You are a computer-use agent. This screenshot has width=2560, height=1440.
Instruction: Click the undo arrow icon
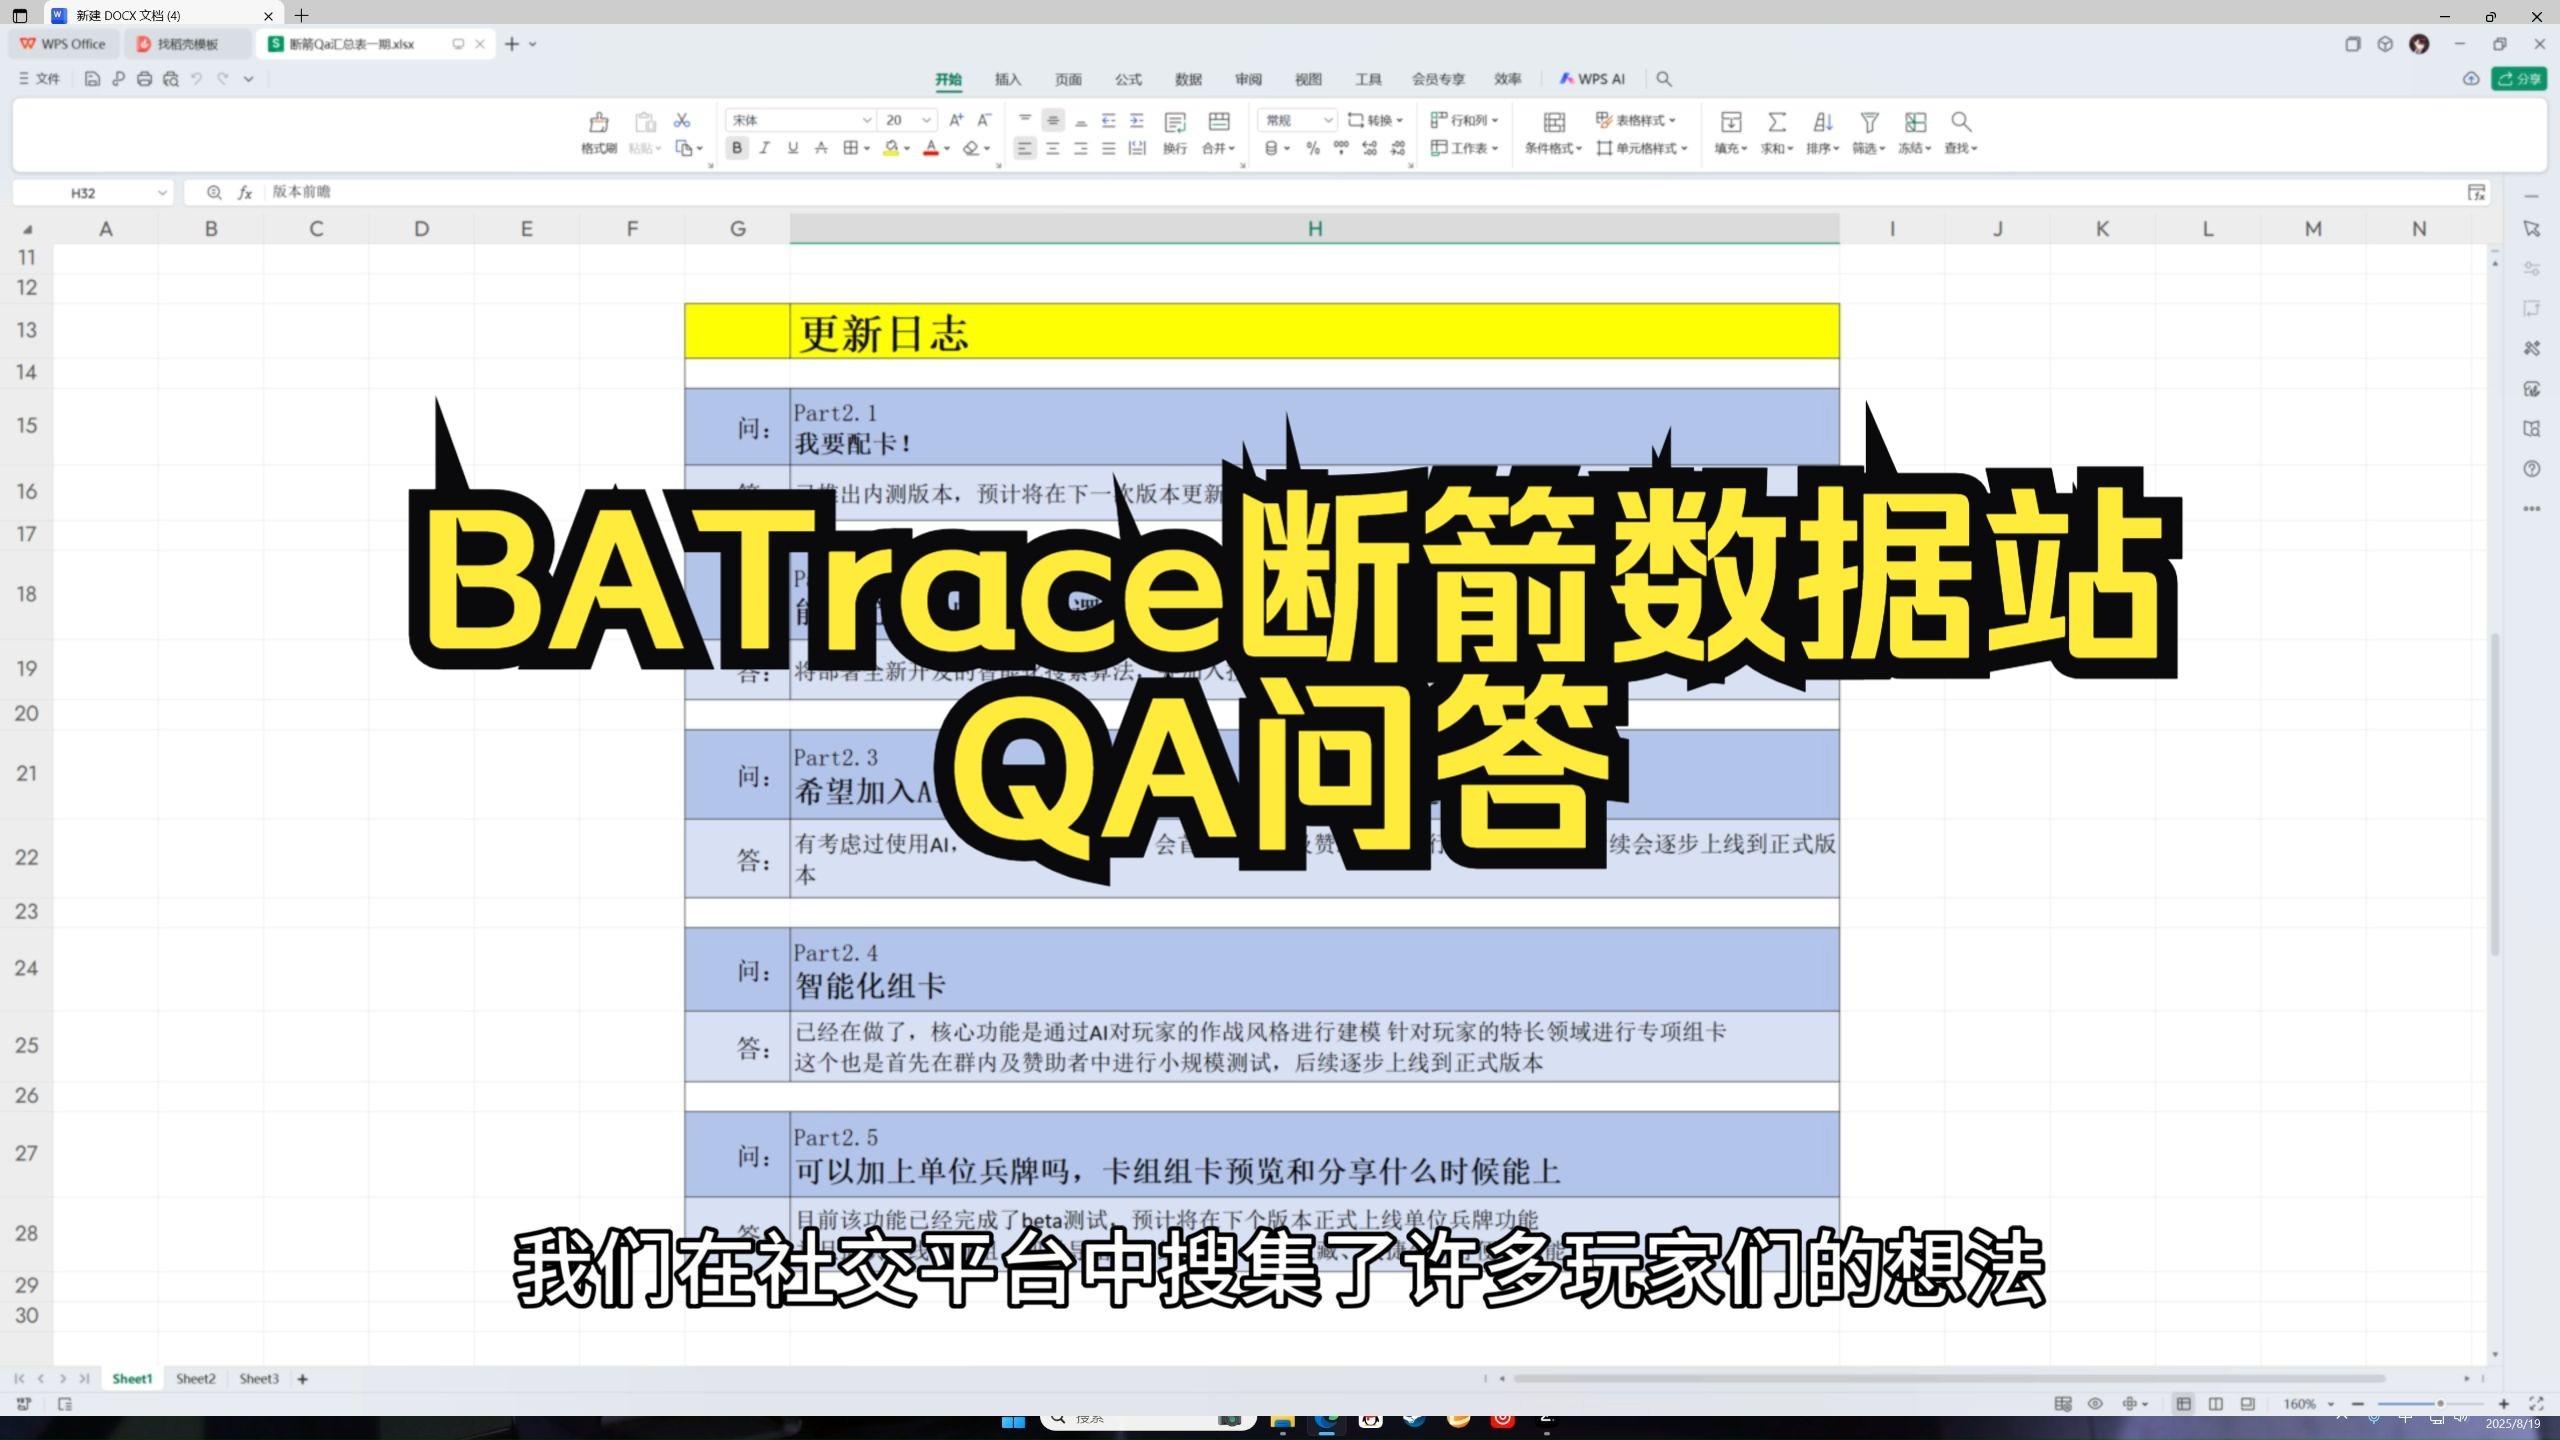click(x=197, y=79)
